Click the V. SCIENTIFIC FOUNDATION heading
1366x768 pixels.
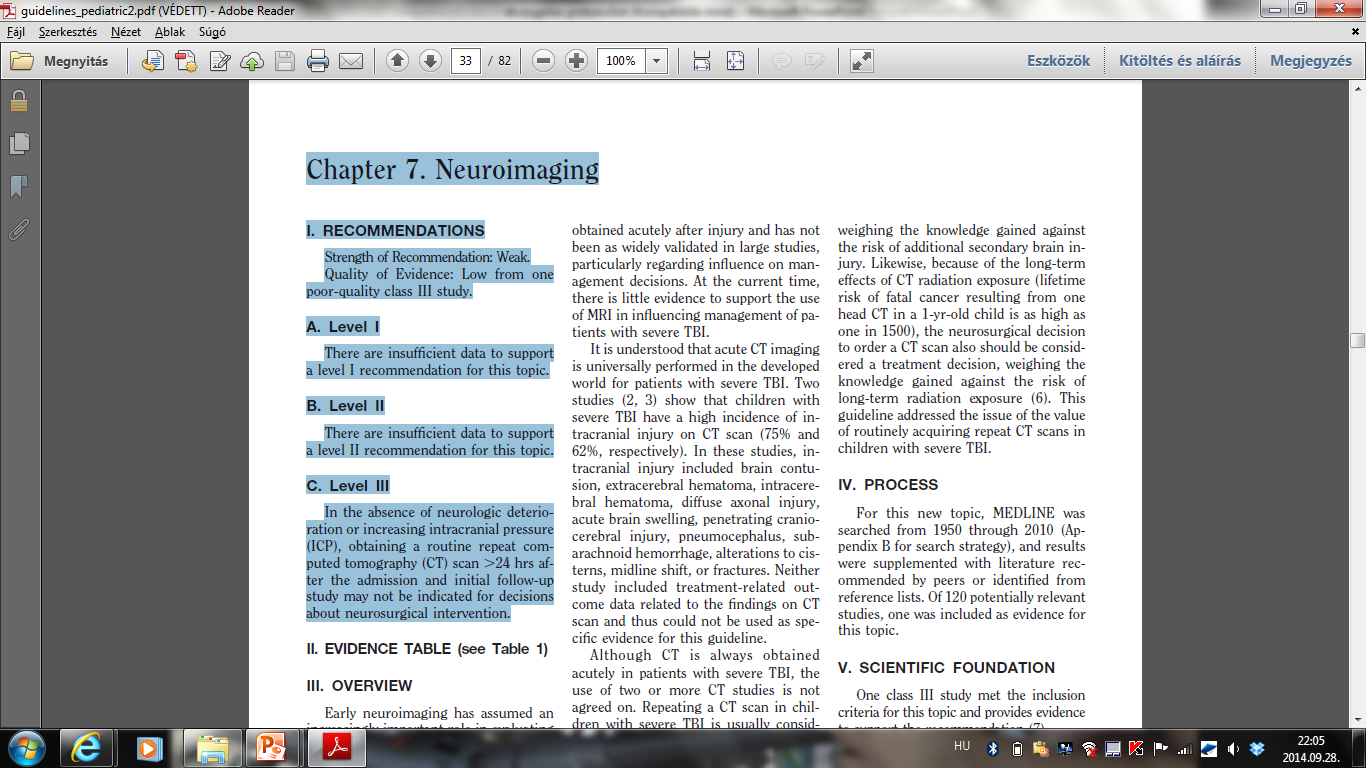pos(946,668)
